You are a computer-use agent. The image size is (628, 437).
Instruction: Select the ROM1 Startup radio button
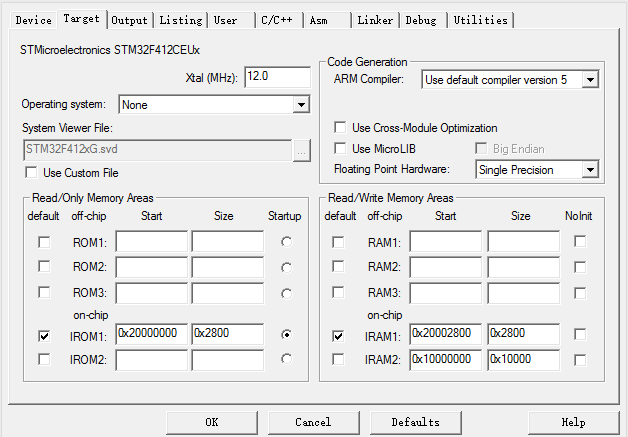point(286,242)
